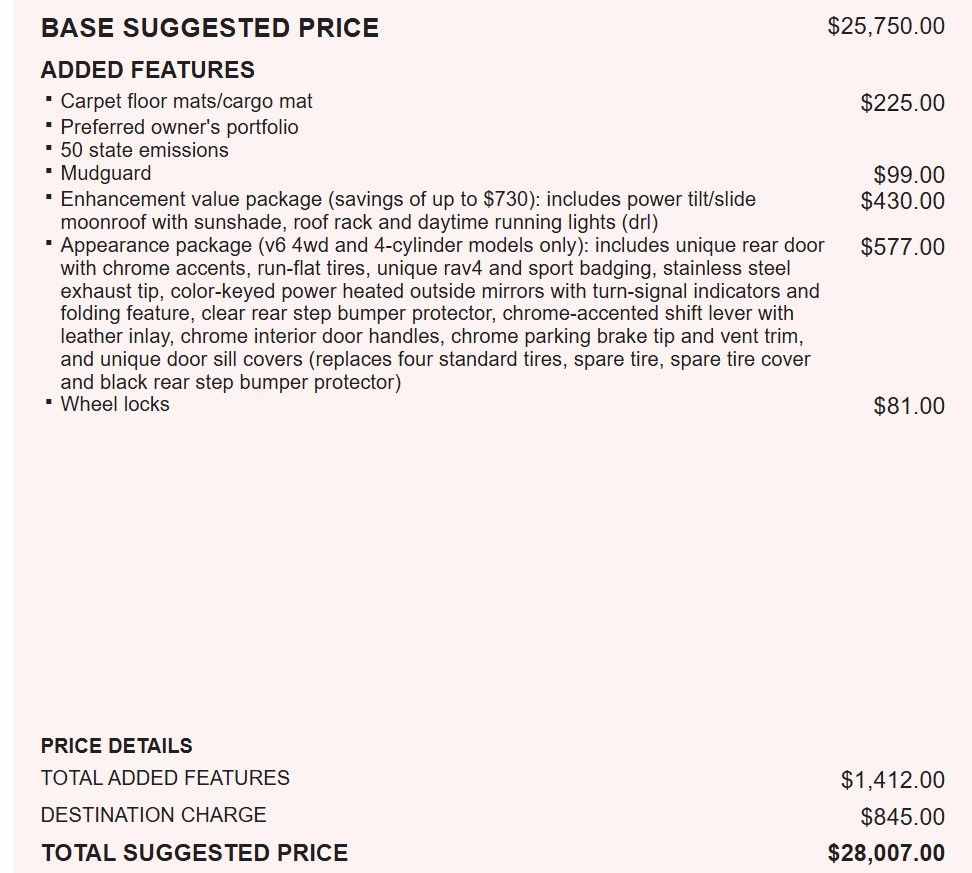Screen dimensions: 972x873
Task: Click the $81.00 wheel locks price
Action: tap(909, 406)
